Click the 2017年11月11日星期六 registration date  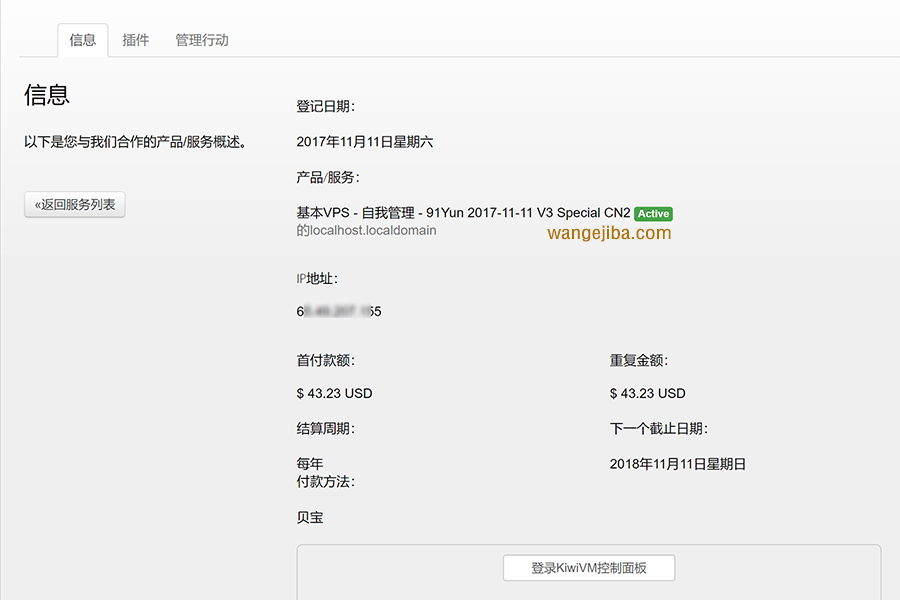(x=365, y=142)
